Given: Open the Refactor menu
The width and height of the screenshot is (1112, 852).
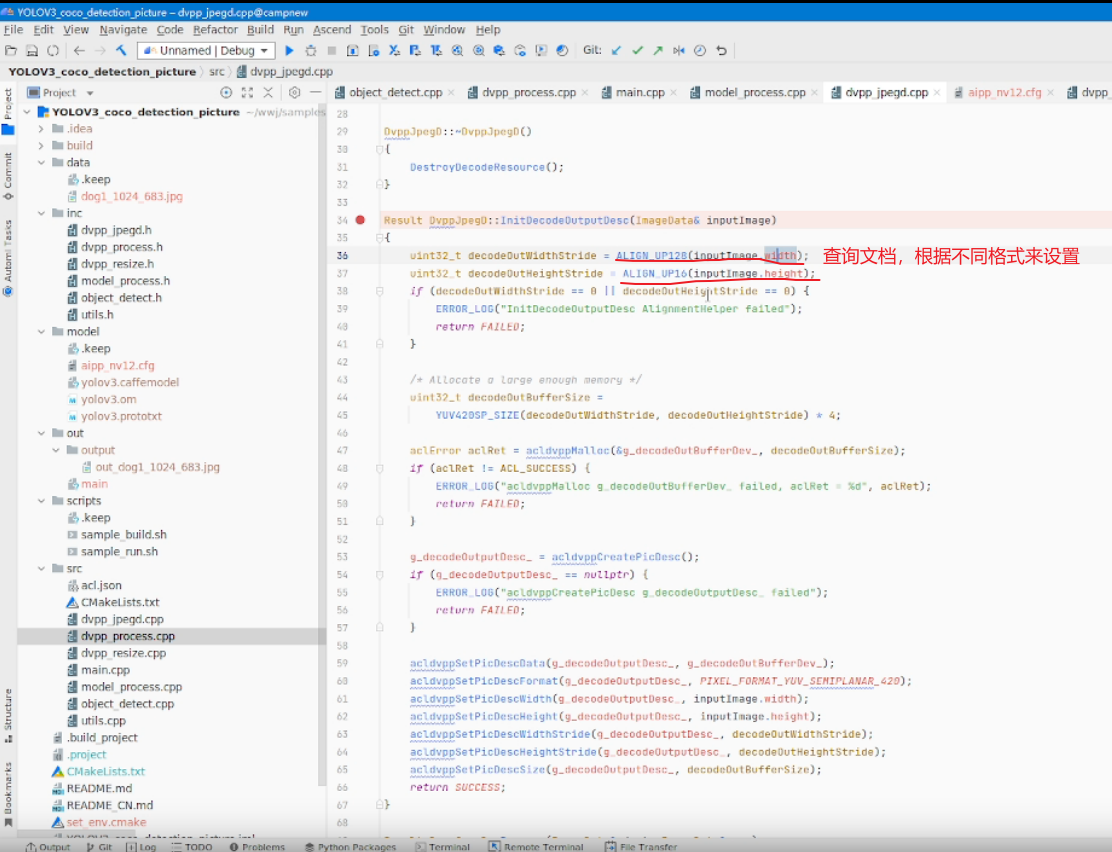Looking at the screenshot, I should 215,30.
